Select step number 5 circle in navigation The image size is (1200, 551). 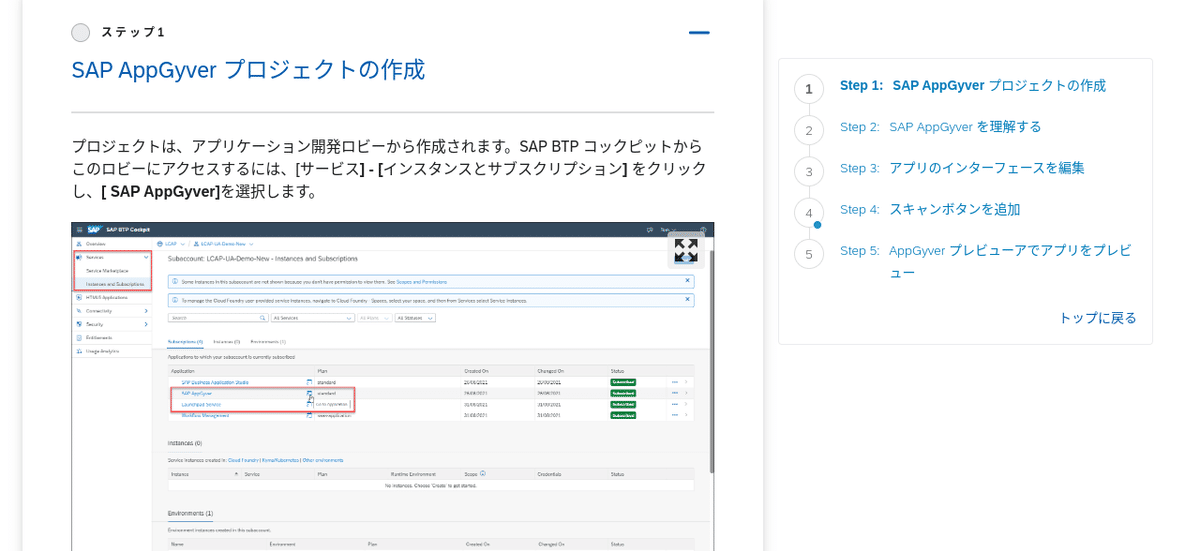tap(809, 254)
